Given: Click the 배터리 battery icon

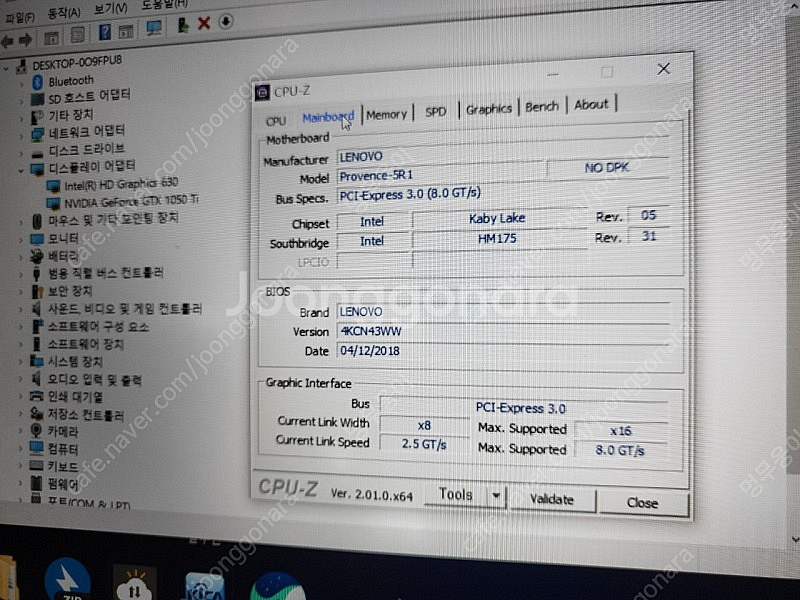Looking at the screenshot, I should tap(36, 256).
